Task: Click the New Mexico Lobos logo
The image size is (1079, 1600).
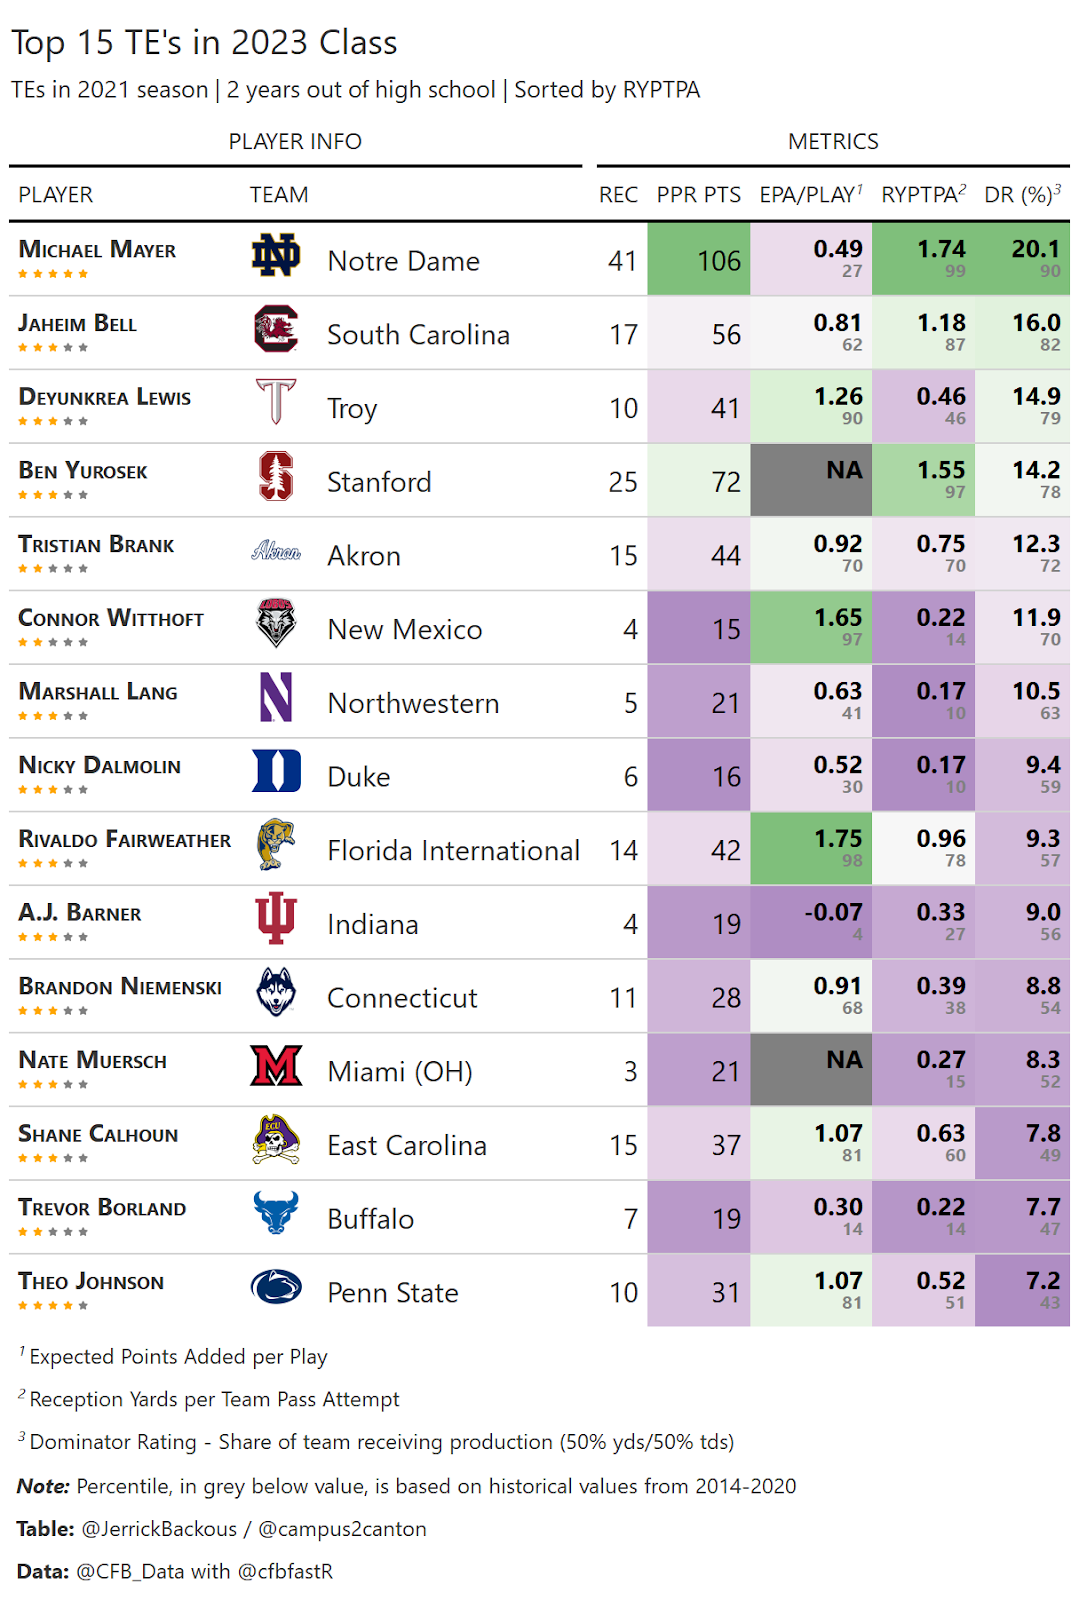Action: click(276, 624)
